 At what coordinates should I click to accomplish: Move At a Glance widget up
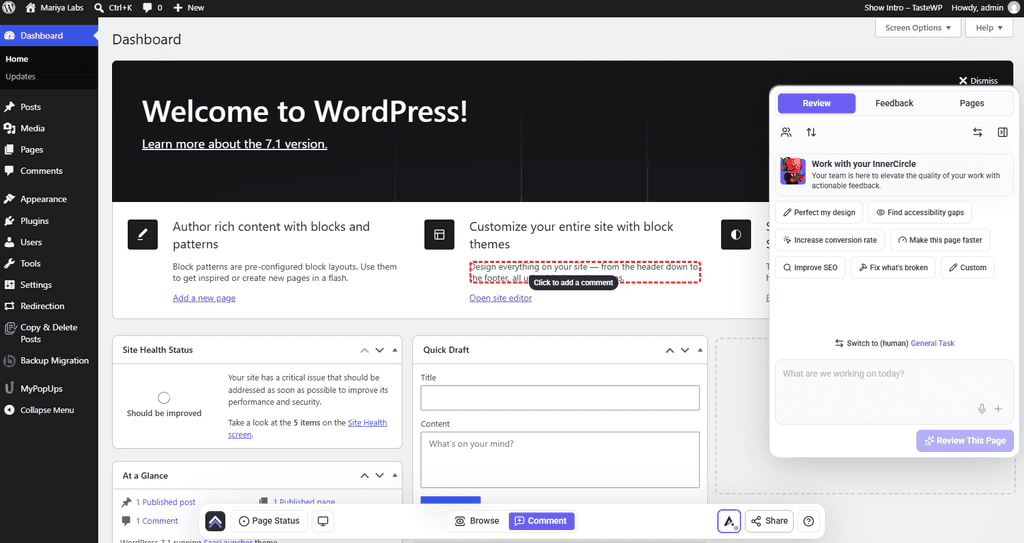(x=364, y=476)
